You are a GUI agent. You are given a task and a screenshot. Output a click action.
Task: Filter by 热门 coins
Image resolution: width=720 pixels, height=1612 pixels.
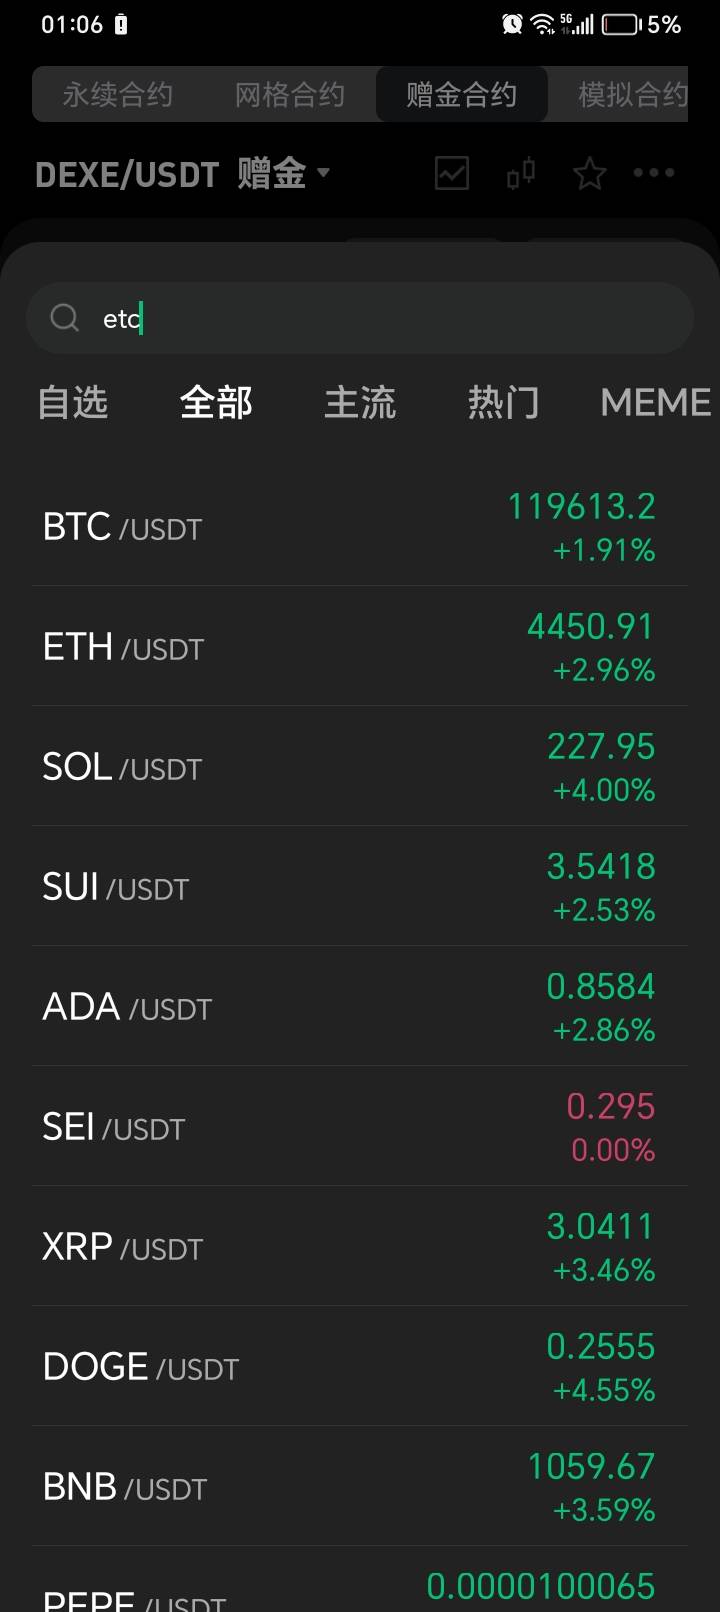coord(503,402)
